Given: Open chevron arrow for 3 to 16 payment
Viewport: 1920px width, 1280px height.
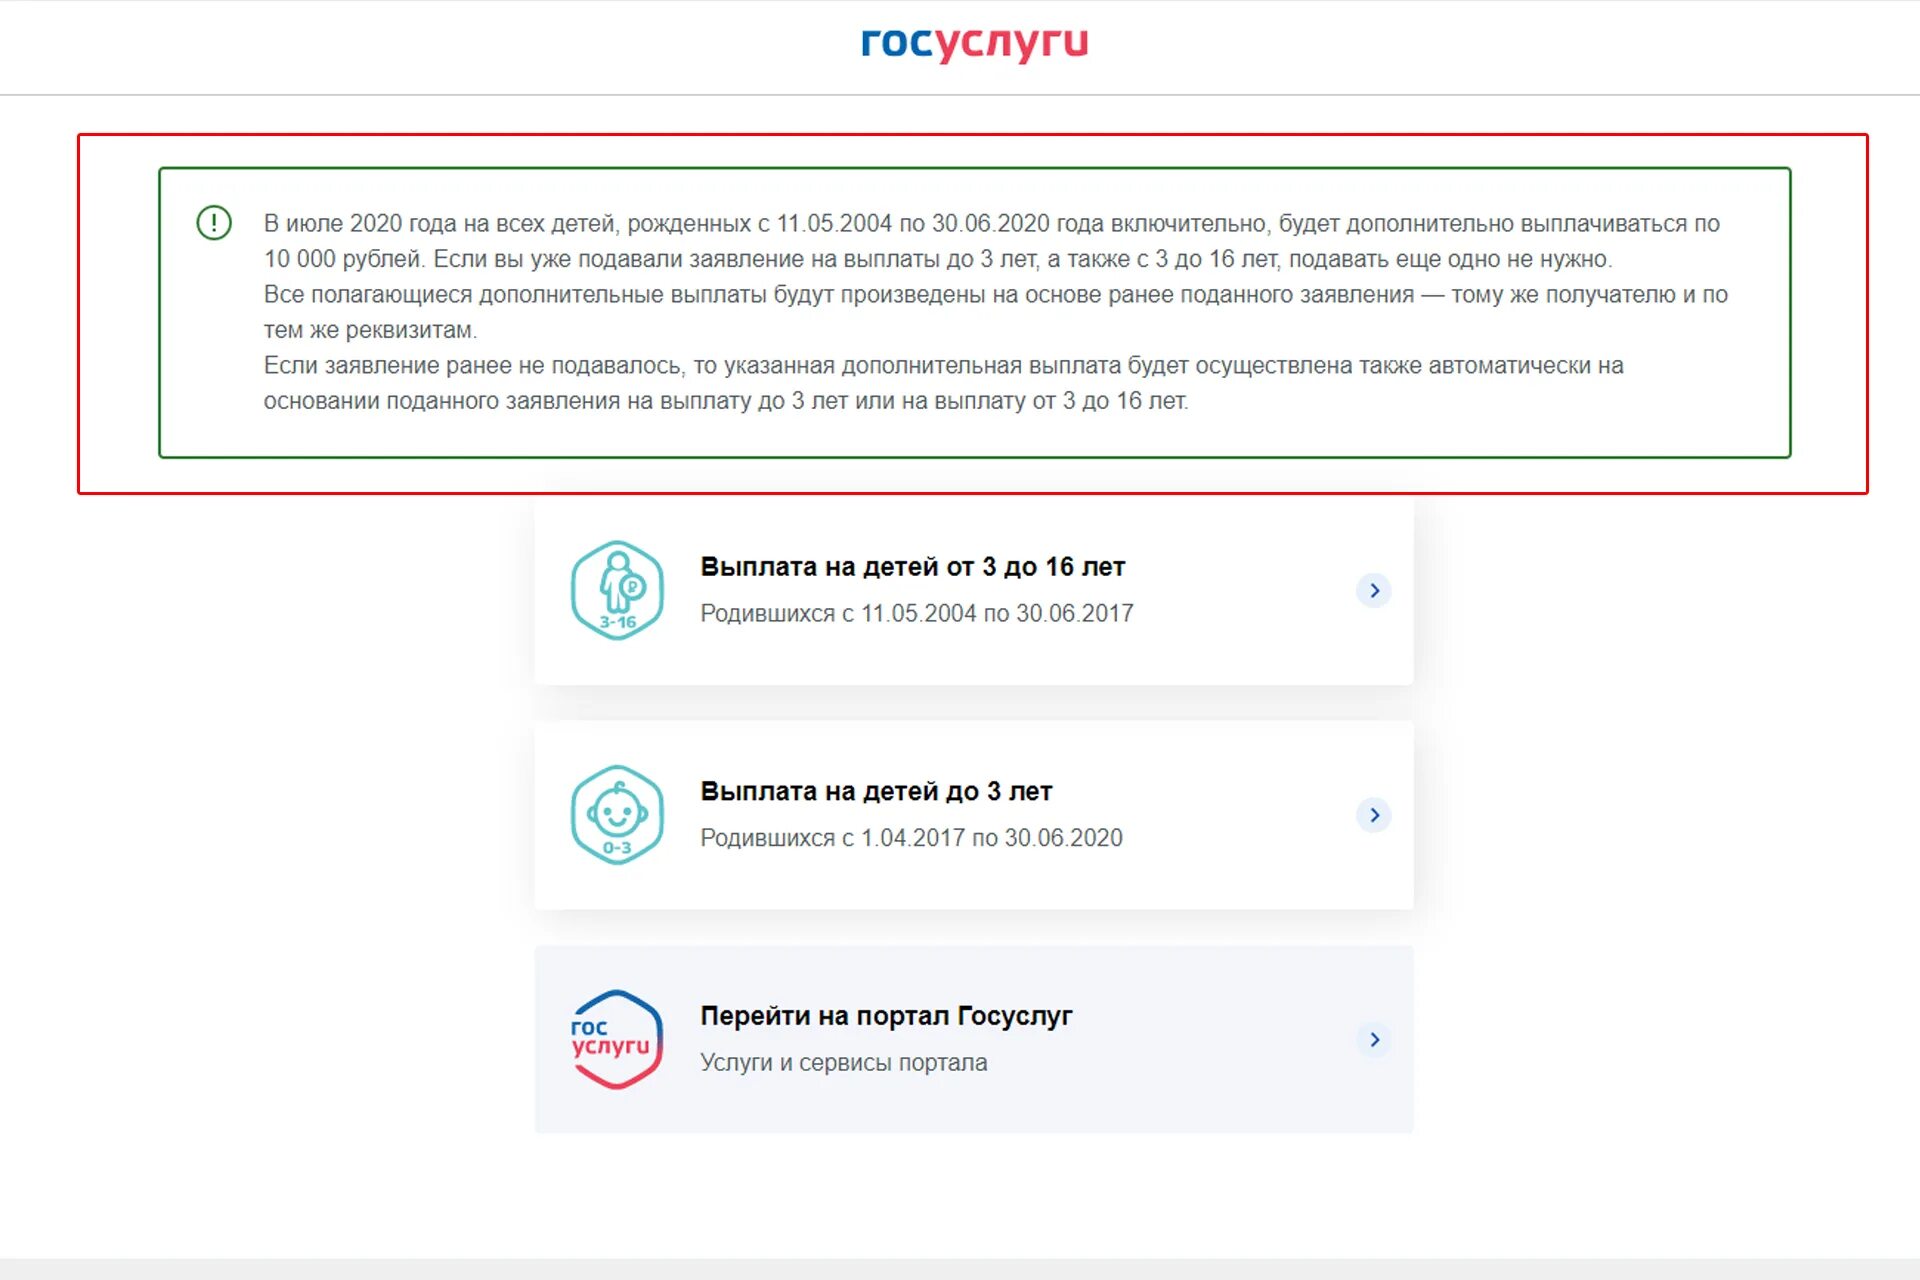Looking at the screenshot, I should pyautogui.click(x=1374, y=590).
